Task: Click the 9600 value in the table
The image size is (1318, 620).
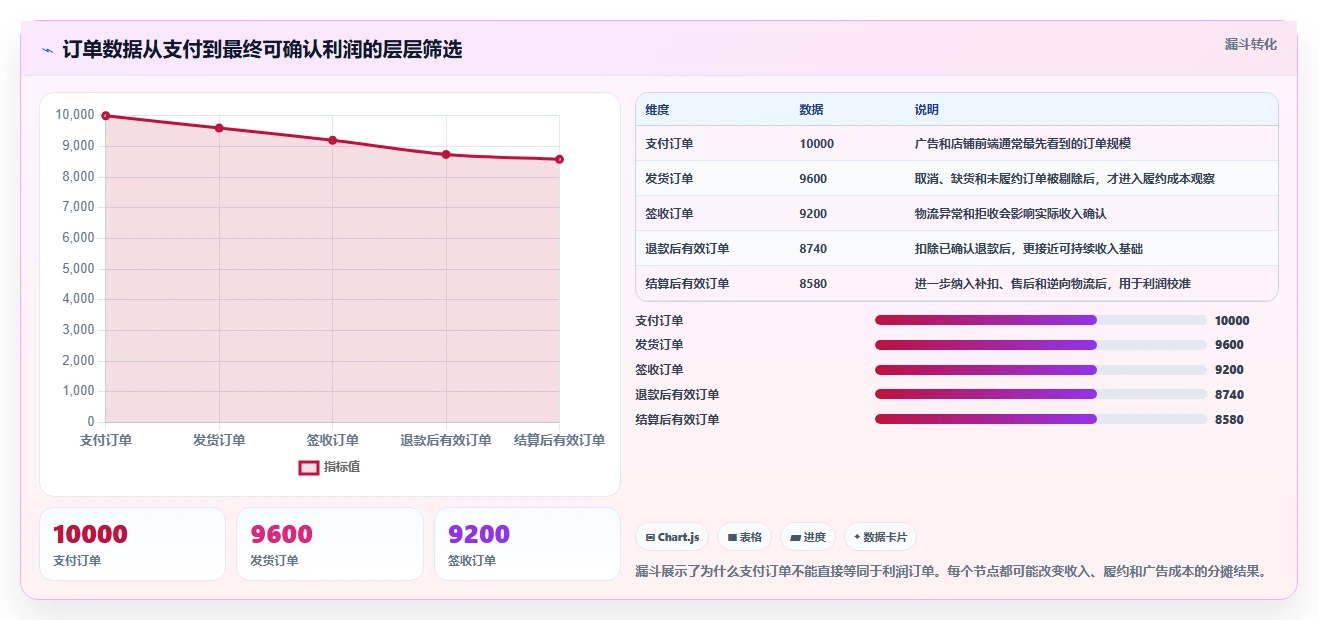Action: [814, 179]
